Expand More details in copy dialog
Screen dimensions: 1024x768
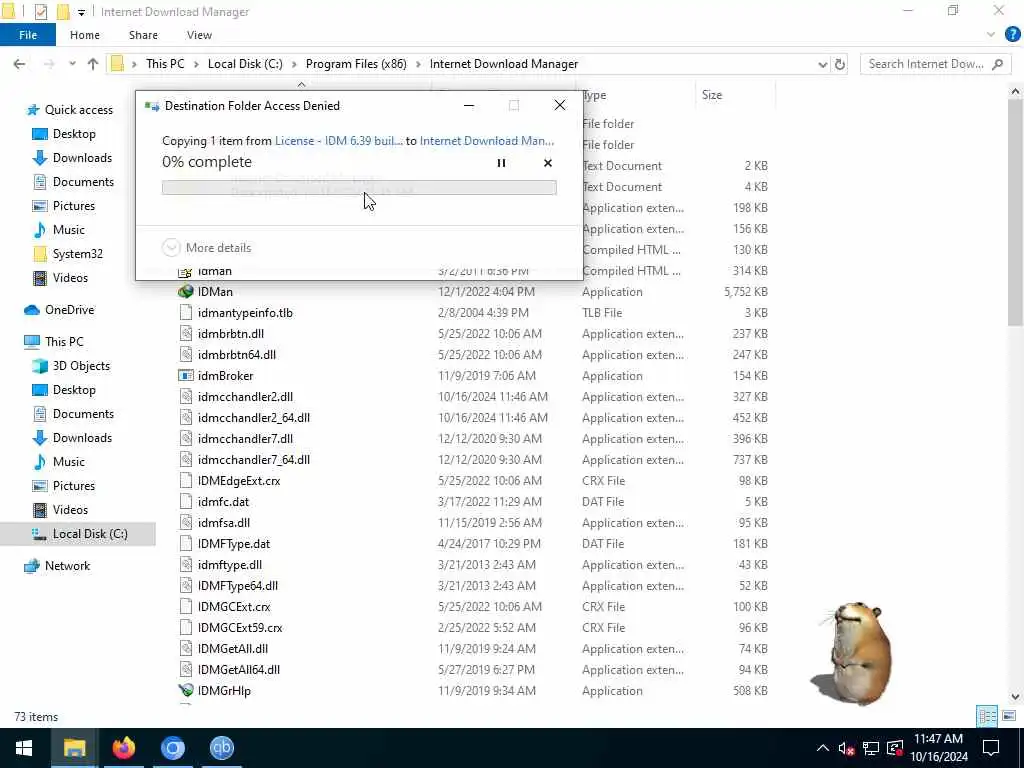coord(206,248)
